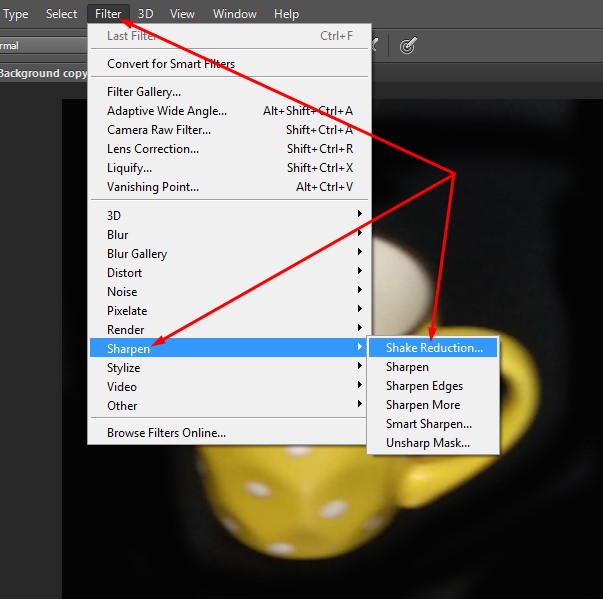Choose Shake Reduction filter
Viewport: 603px width, 599px height.
433,348
